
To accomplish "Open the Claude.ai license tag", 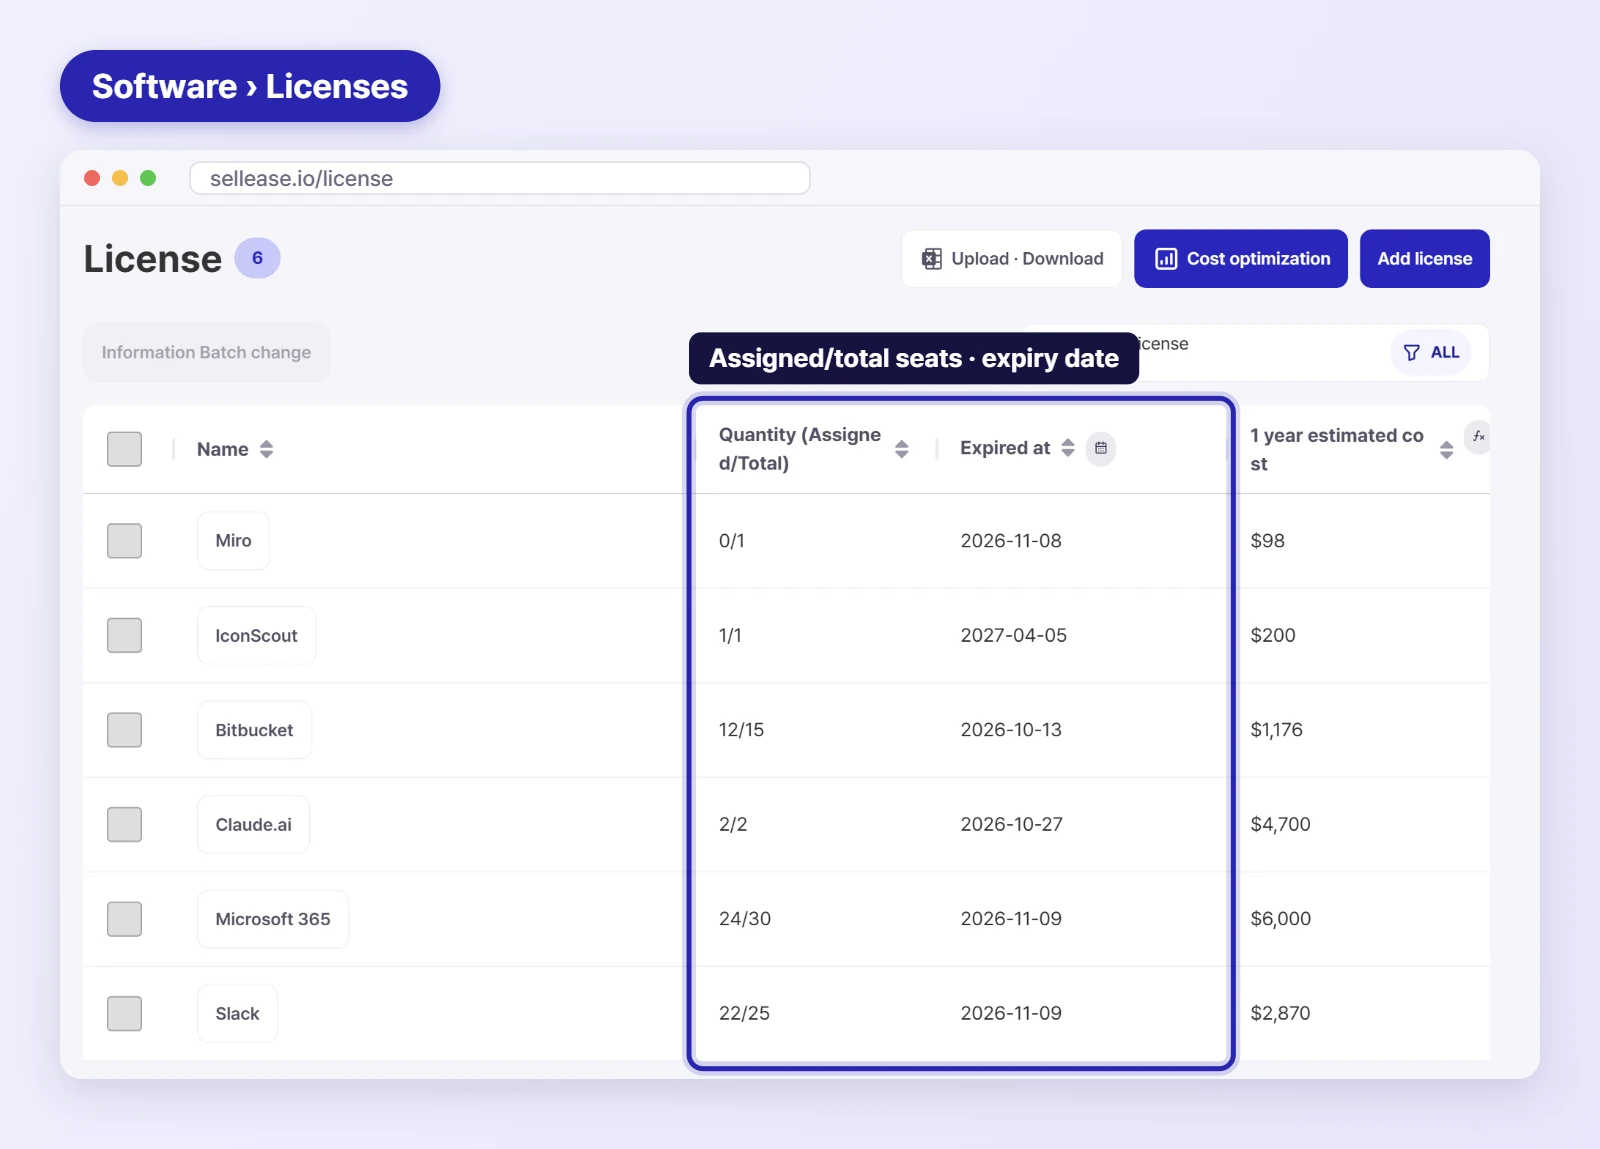I will tap(253, 824).
